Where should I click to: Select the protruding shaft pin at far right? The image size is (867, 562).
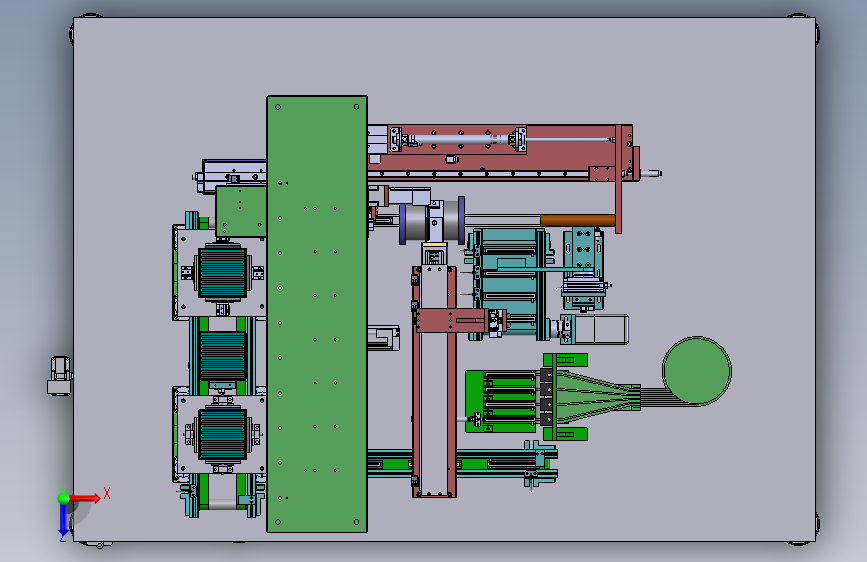coord(651,174)
